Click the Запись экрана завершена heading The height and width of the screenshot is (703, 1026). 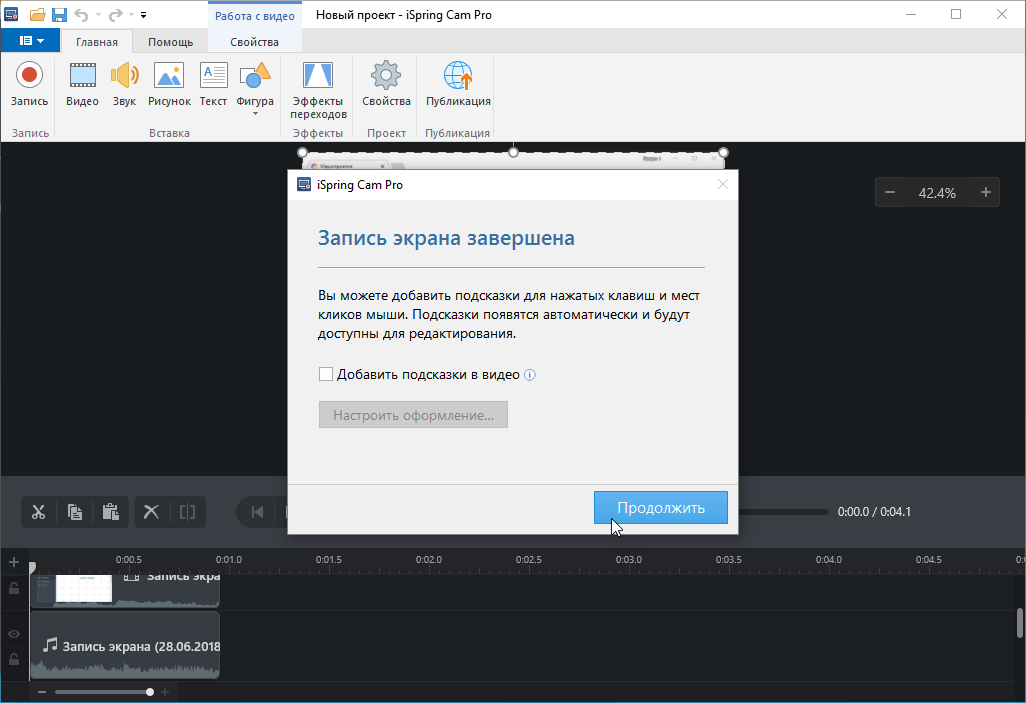[446, 238]
